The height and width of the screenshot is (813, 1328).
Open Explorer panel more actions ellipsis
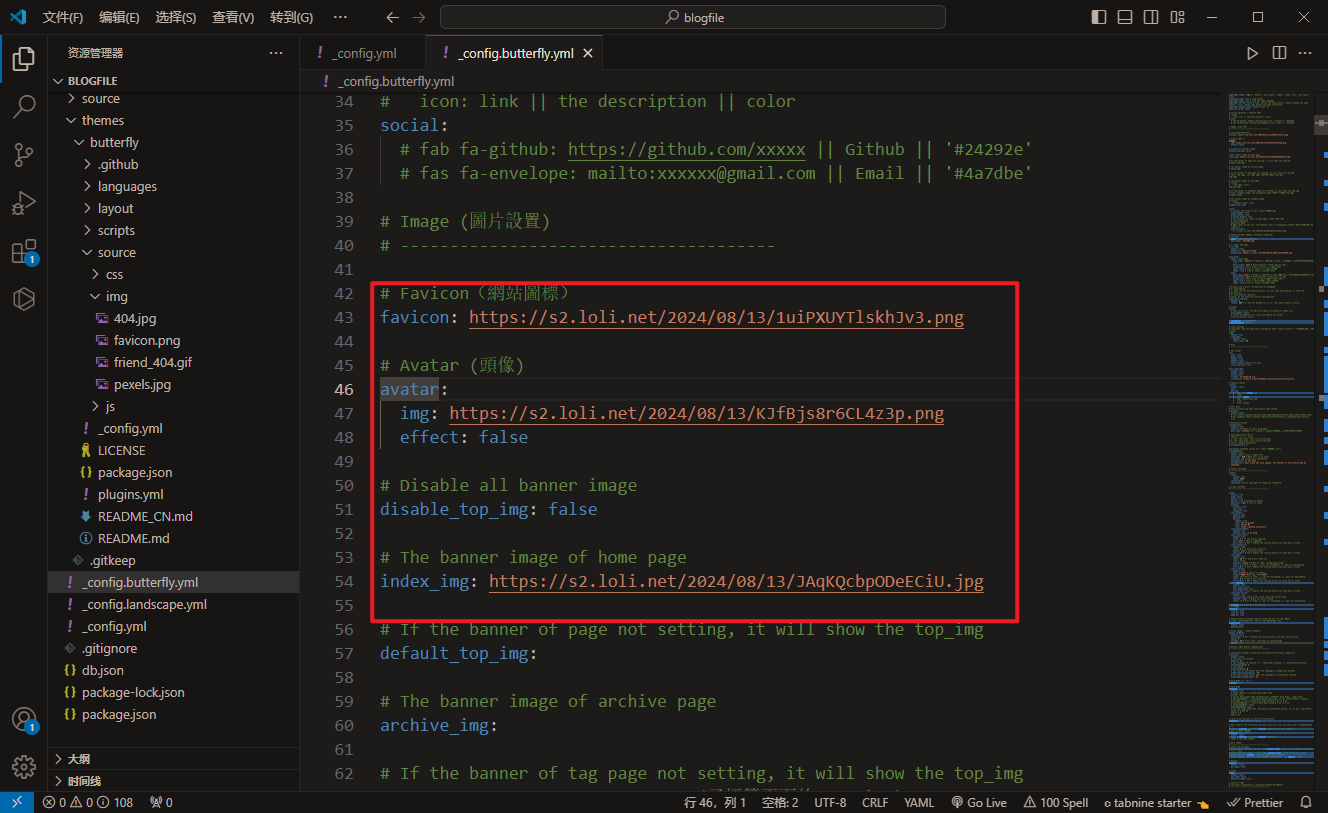(x=276, y=53)
